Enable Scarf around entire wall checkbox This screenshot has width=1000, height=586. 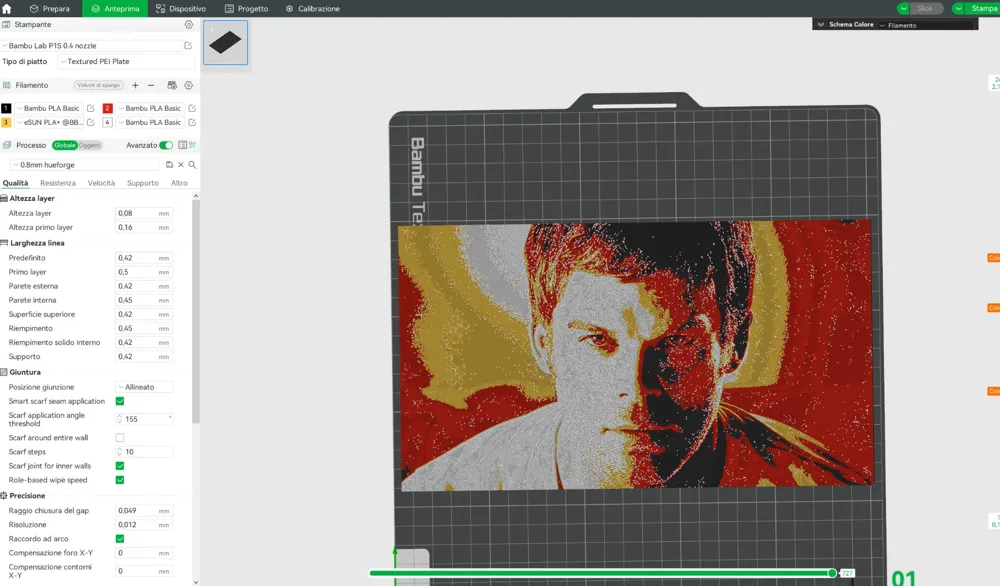[x=120, y=438]
